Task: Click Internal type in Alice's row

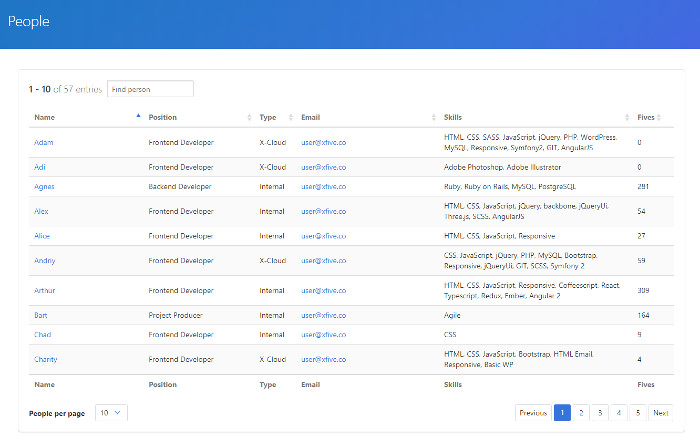Action: 272,236
